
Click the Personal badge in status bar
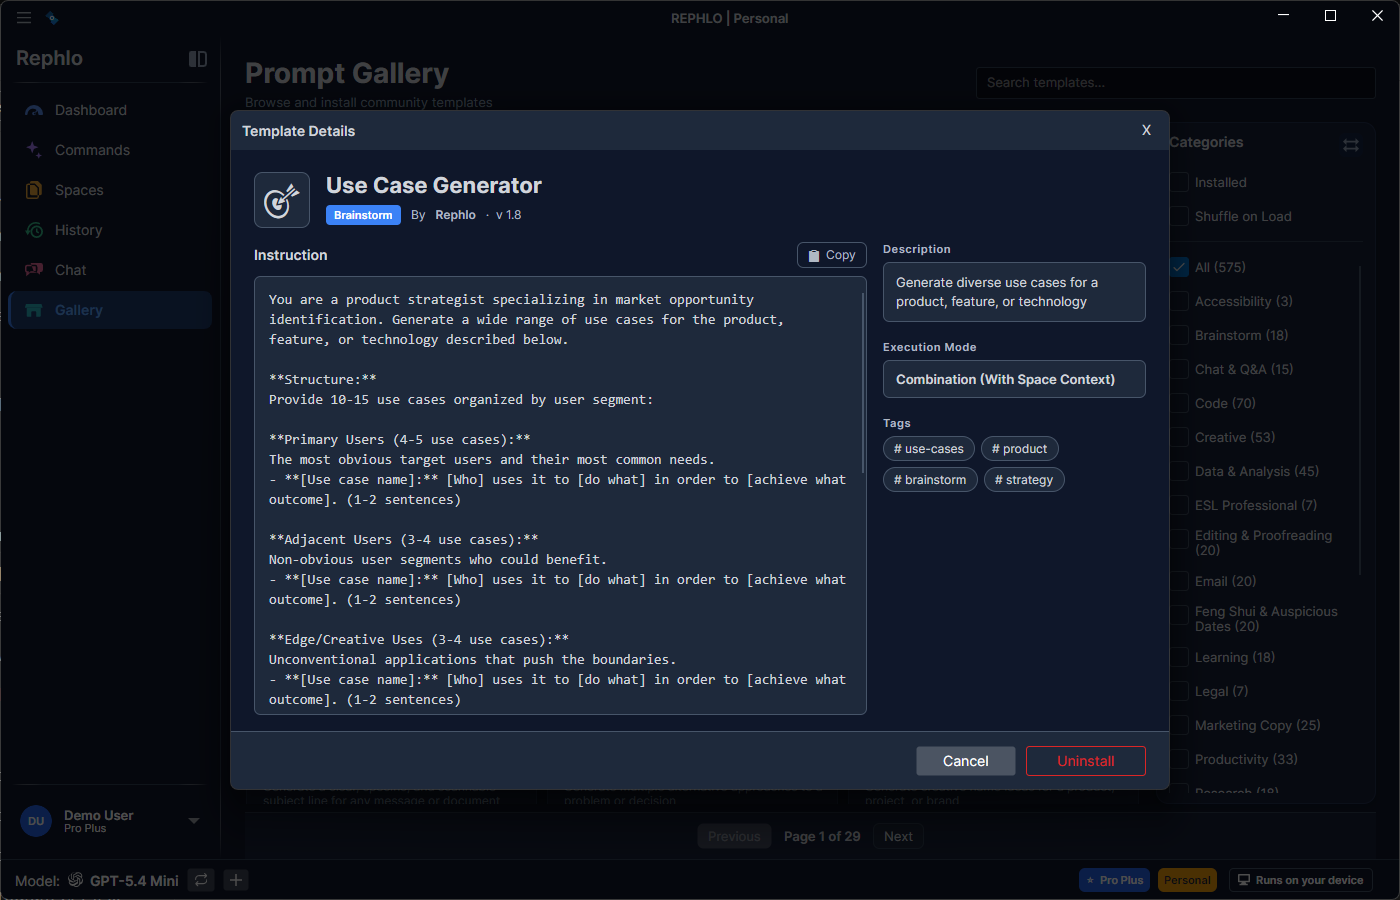(x=1187, y=880)
